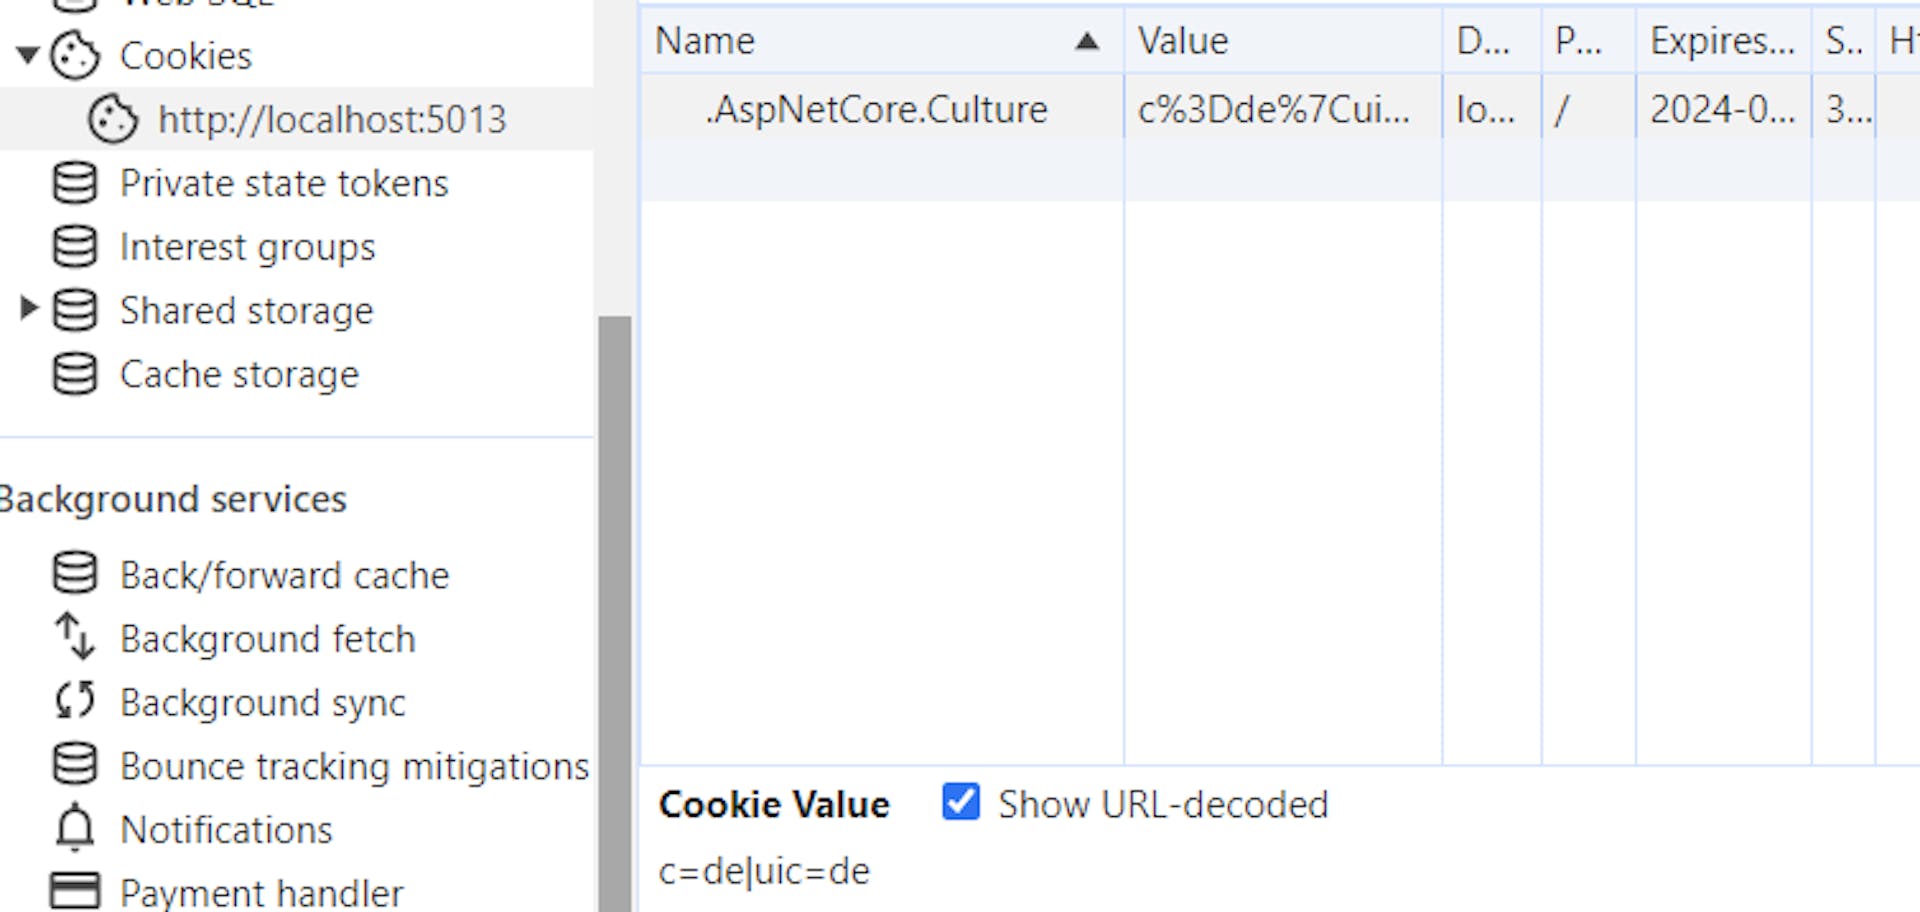Collapse the Cookies tree item
Image resolution: width=1920 pixels, height=912 pixels.
(25, 56)
